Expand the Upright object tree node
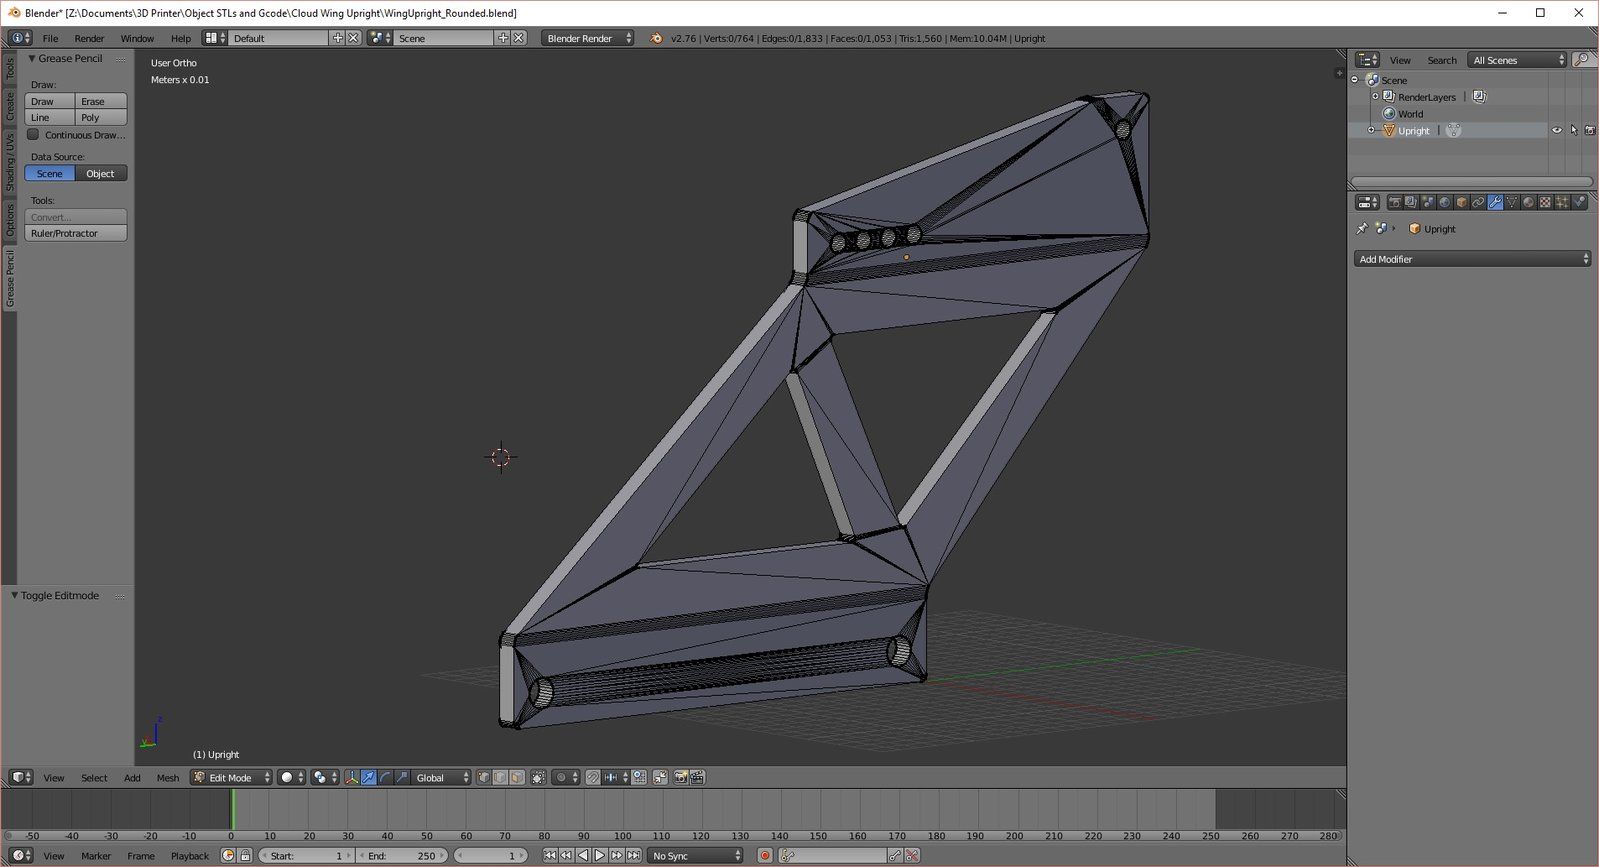This screenshot has width=1599, height=867. [x=1371, y=130]
